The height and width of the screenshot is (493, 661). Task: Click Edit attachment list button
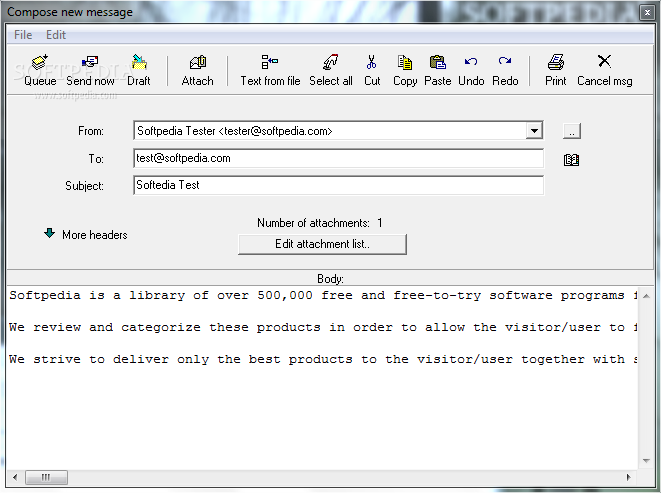(x=322, y=244)
